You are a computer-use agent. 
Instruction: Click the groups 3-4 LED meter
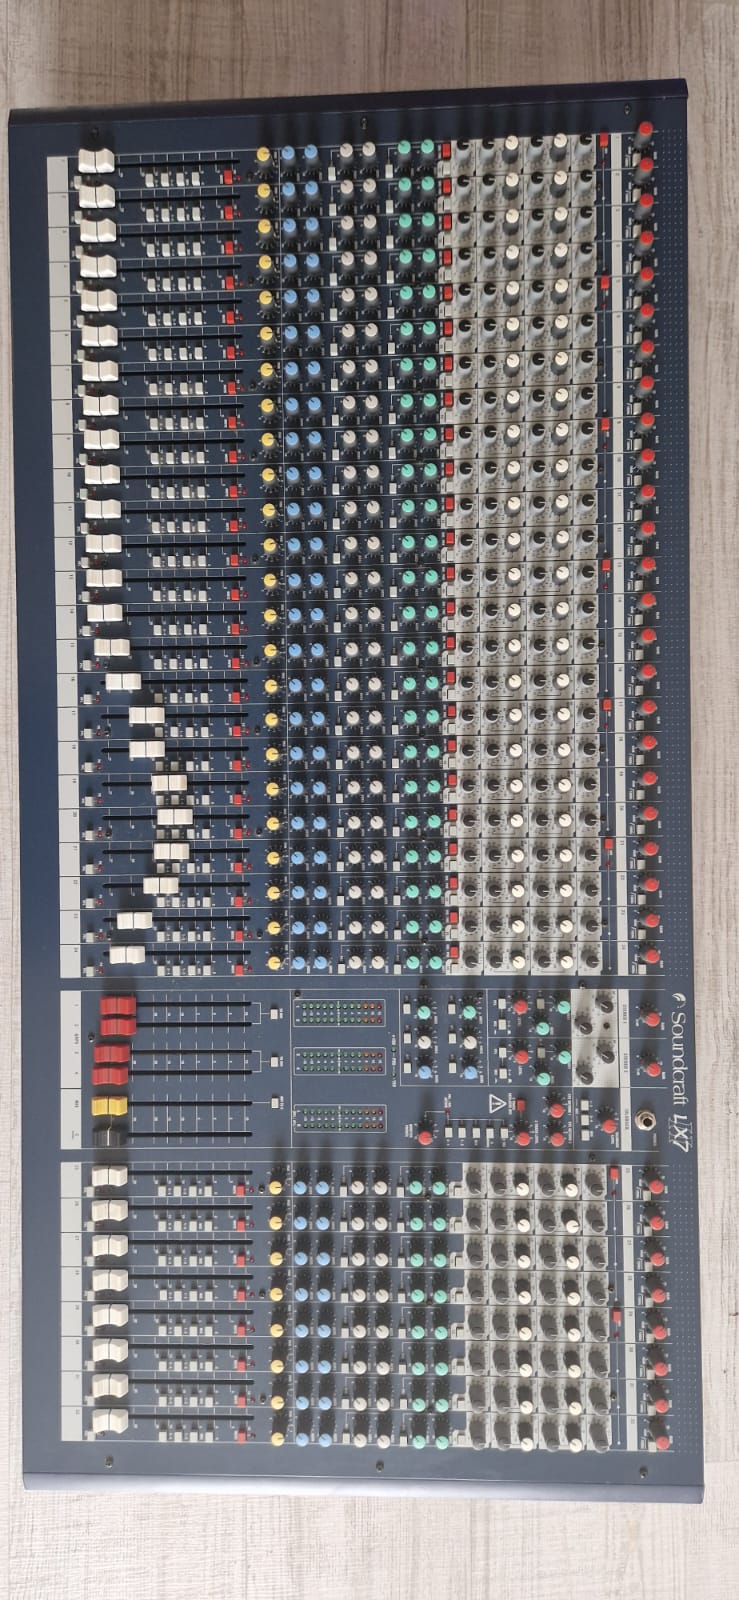pos(339,1060)
